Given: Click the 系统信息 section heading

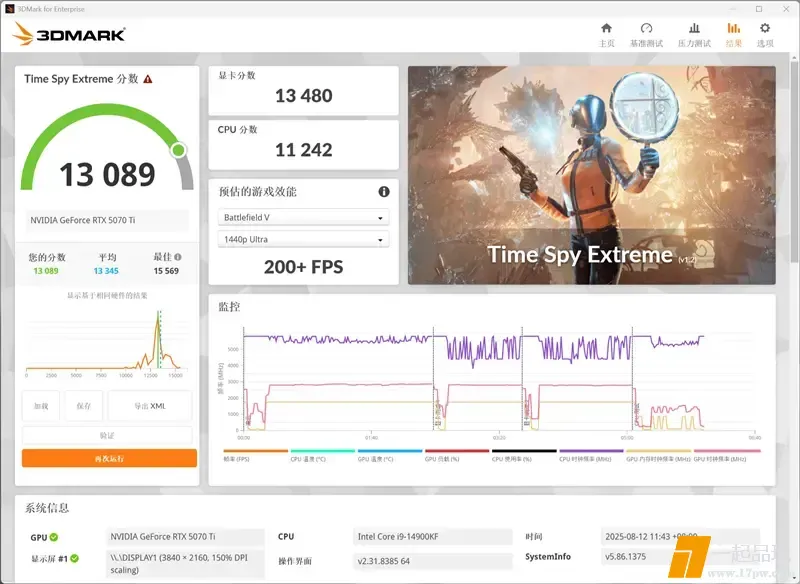Looking at the screenshot, I should (x=47, y=508).
